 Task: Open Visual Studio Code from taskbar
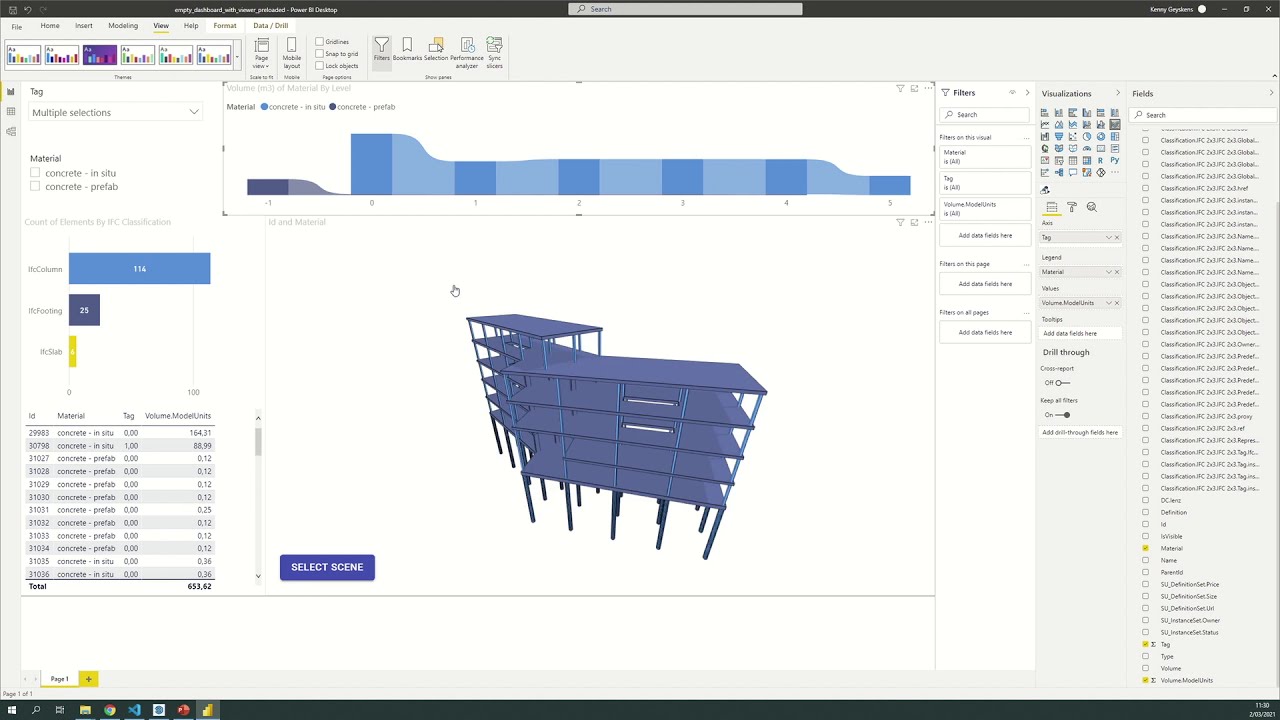click(134, 710)
